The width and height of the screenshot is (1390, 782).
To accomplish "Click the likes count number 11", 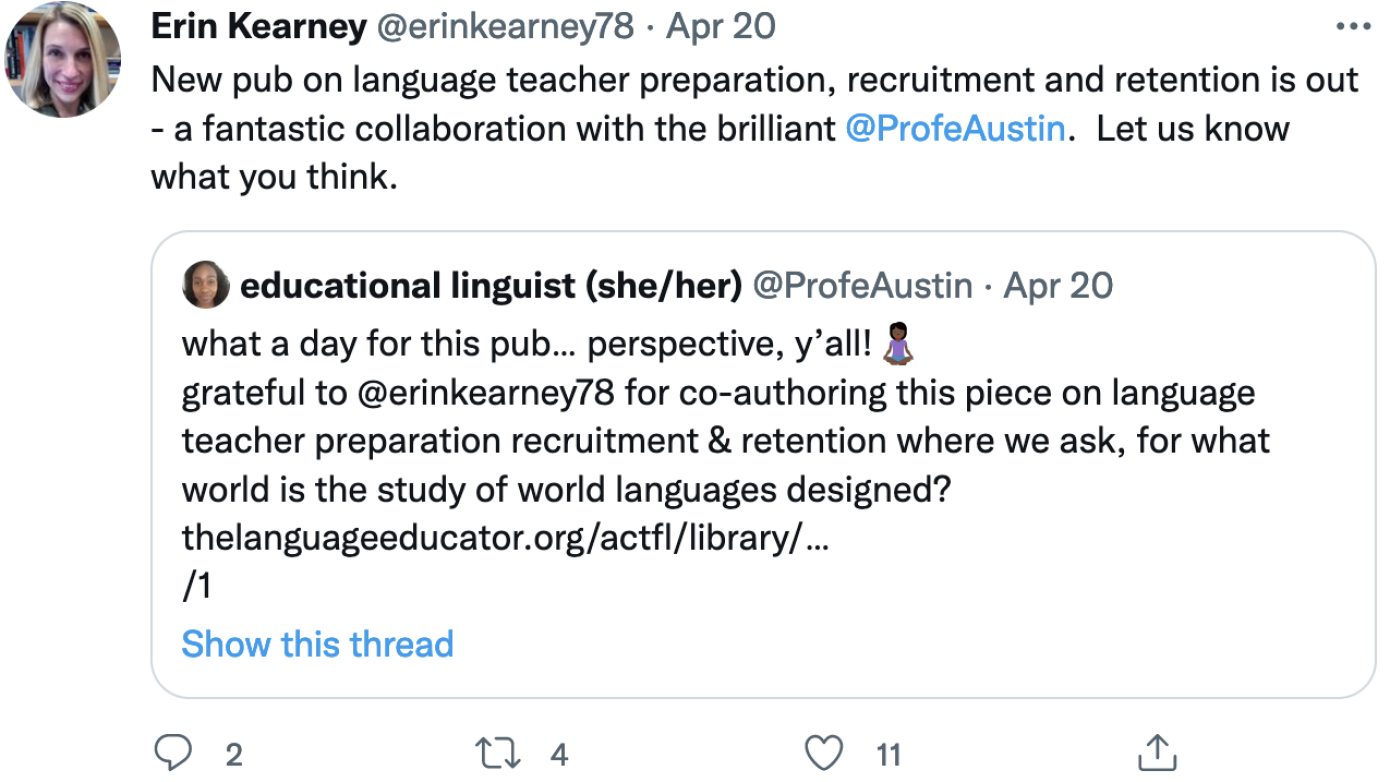I will click(889, 754).
